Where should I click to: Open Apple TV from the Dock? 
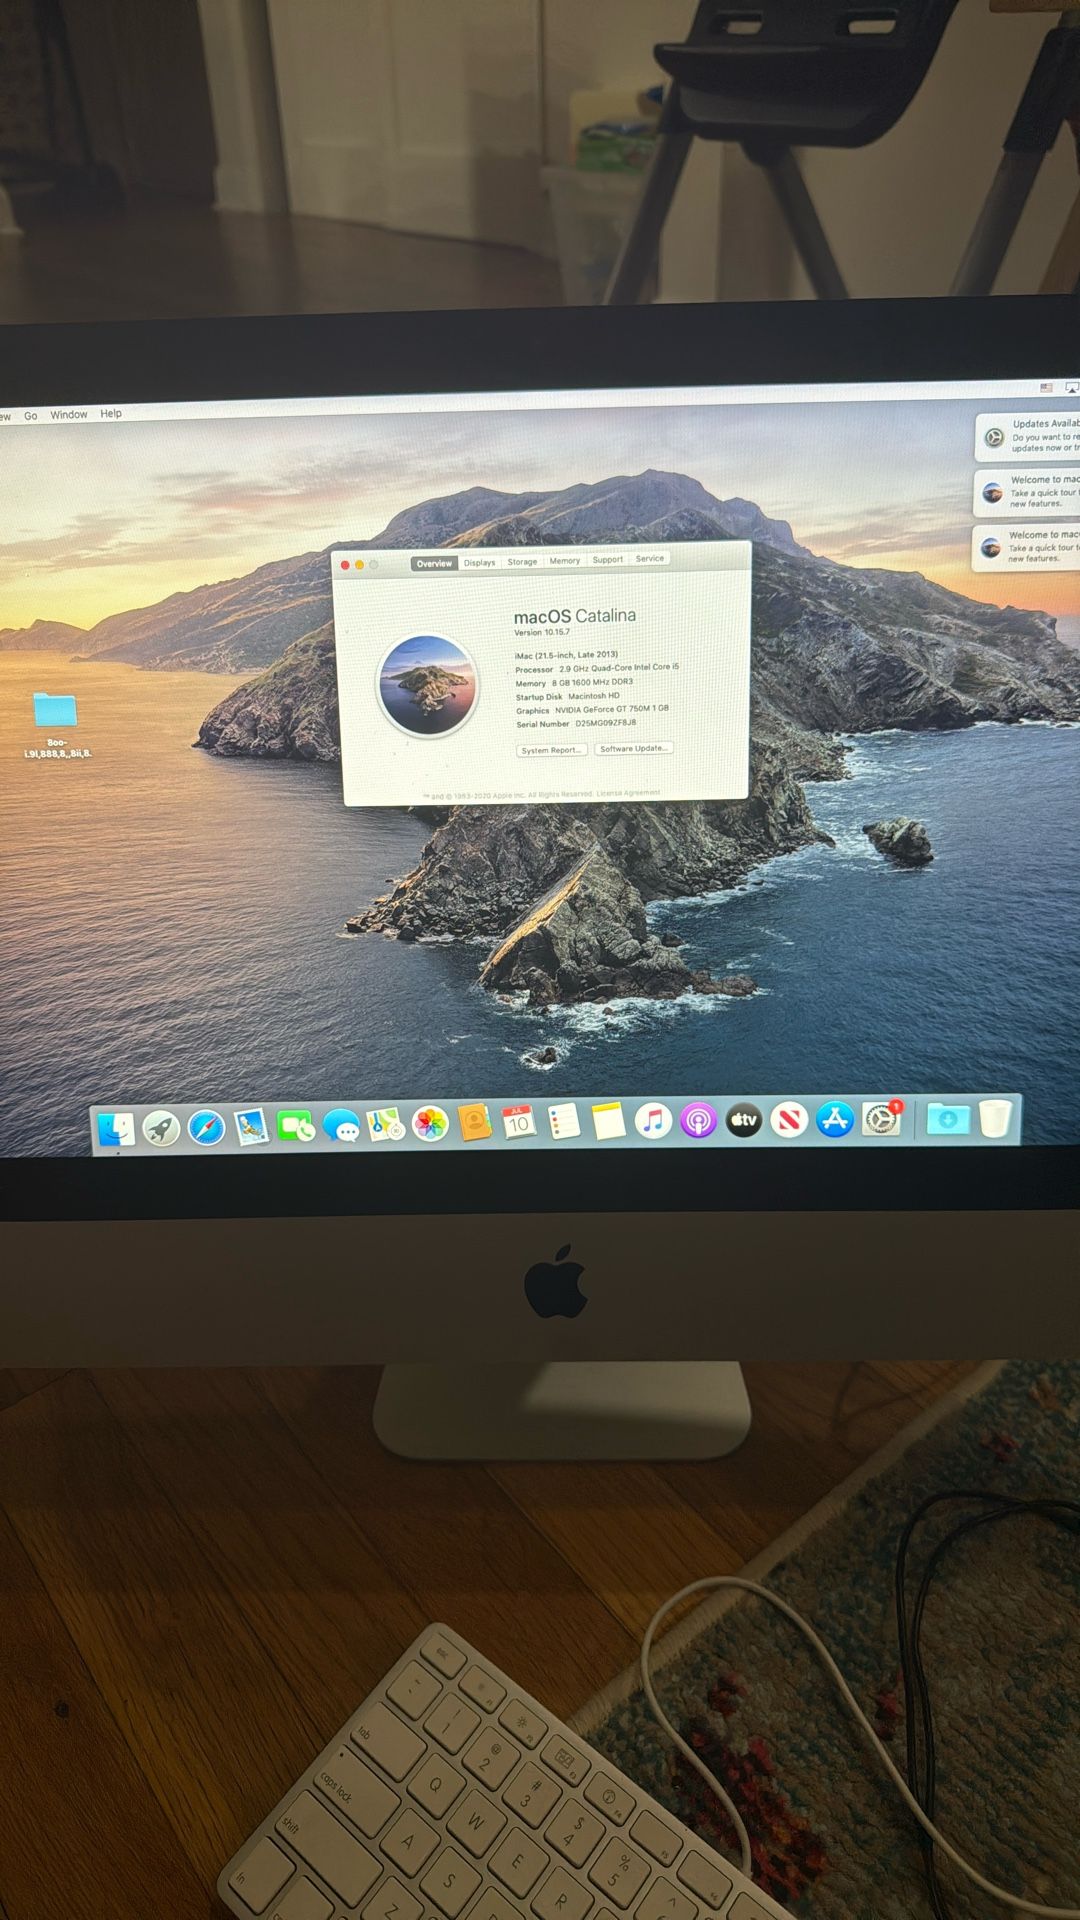tap(743, 1120)
